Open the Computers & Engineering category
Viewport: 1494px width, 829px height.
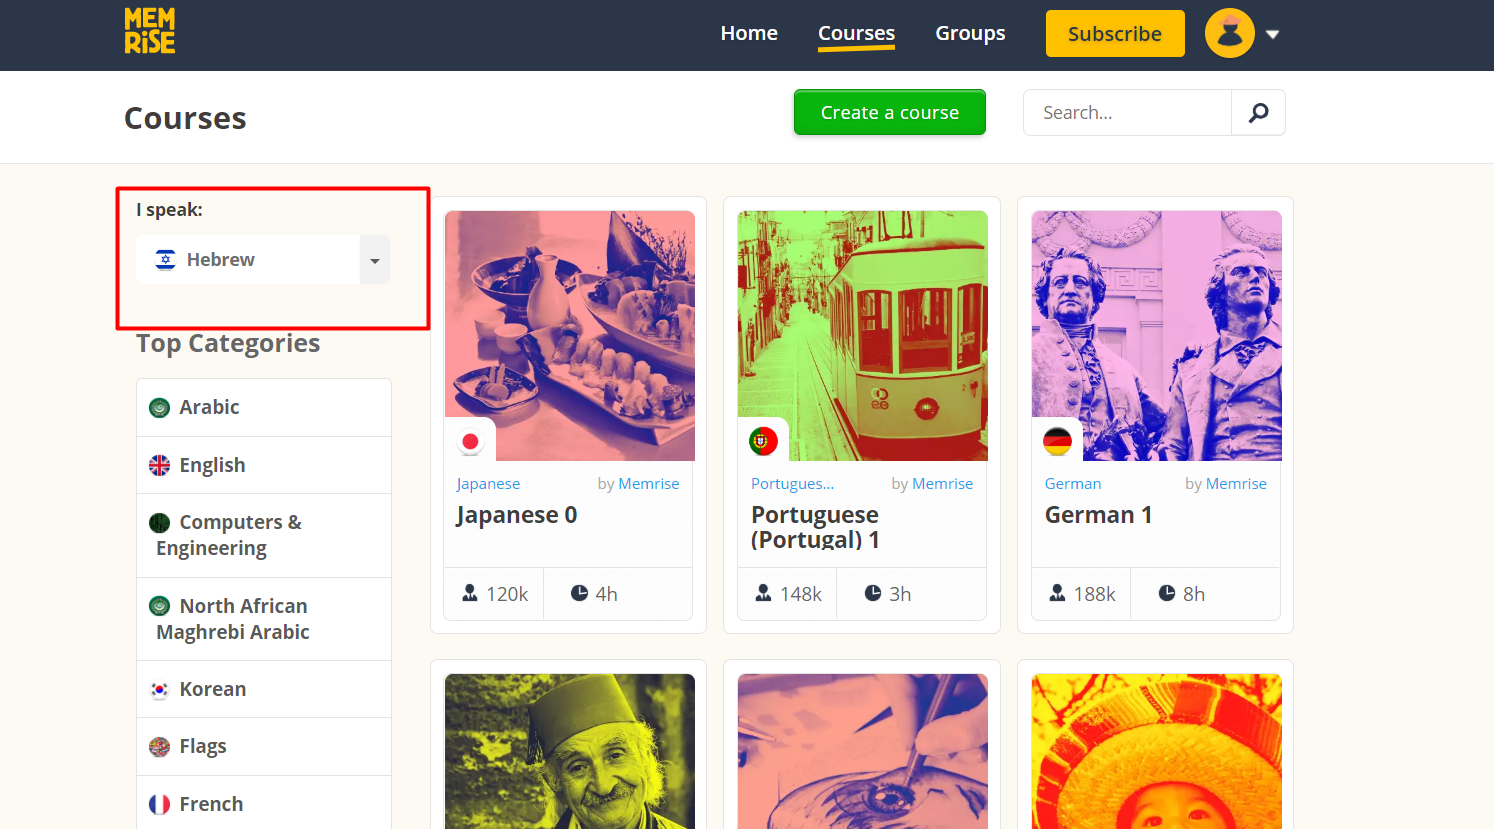(264, 535)
